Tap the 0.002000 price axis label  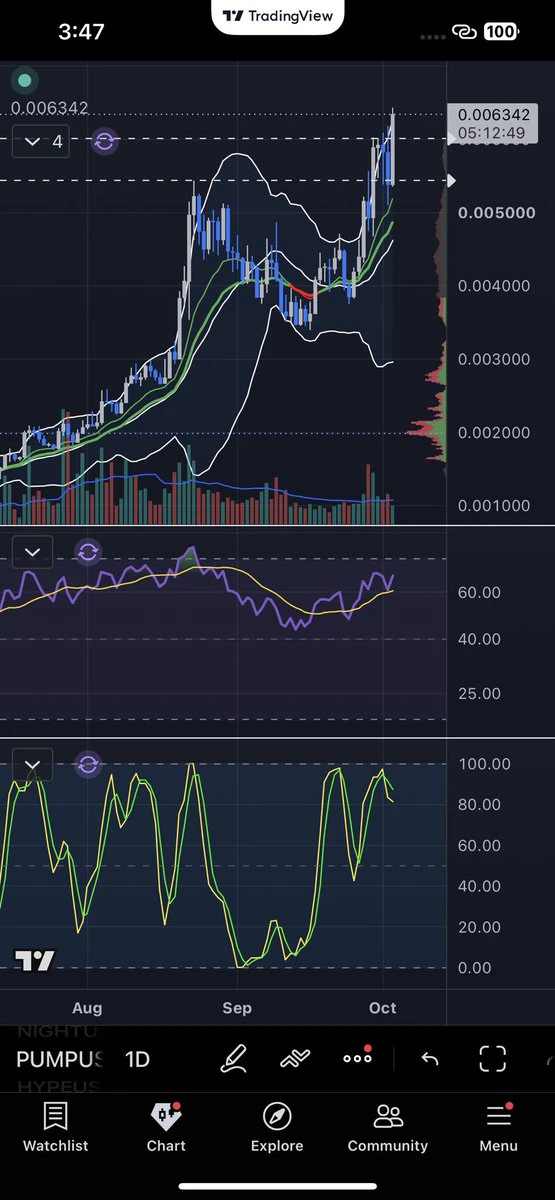pos(496,432)
